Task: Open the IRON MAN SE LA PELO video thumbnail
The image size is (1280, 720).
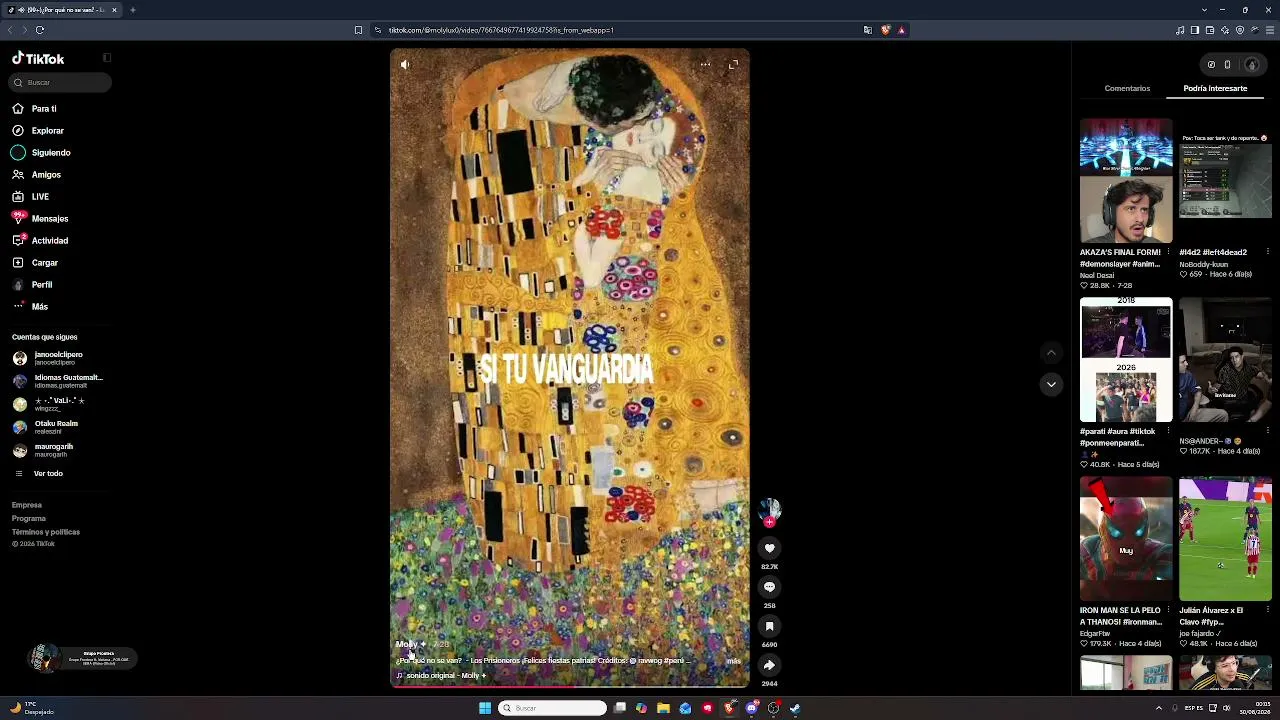Action: 1126,539
